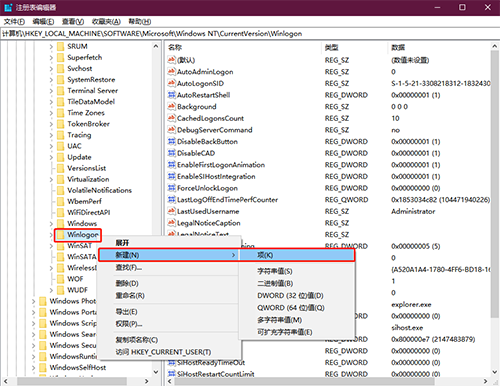Expand the UAC tree node

coord(51,146)
